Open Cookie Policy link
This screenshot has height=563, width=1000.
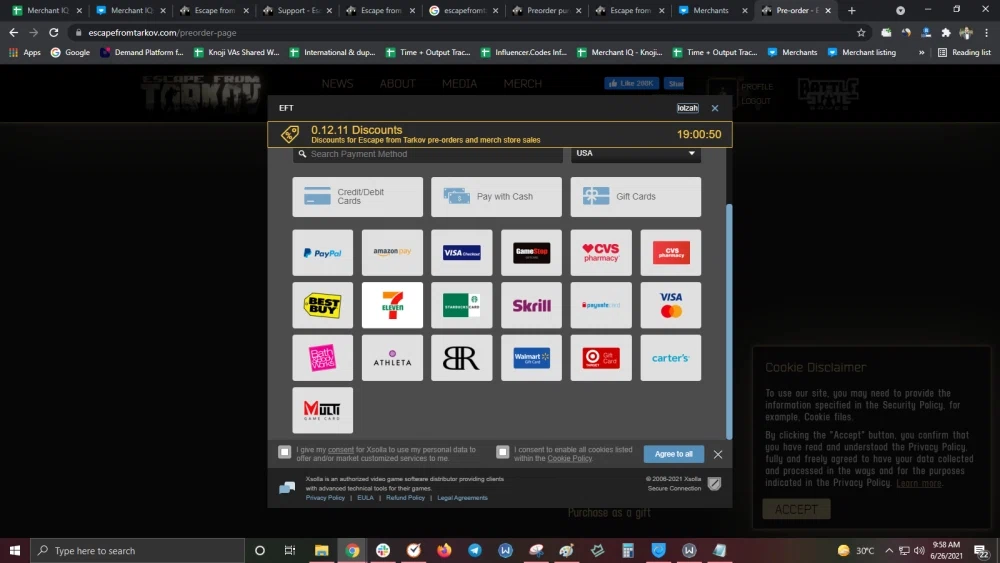point(570,458)
